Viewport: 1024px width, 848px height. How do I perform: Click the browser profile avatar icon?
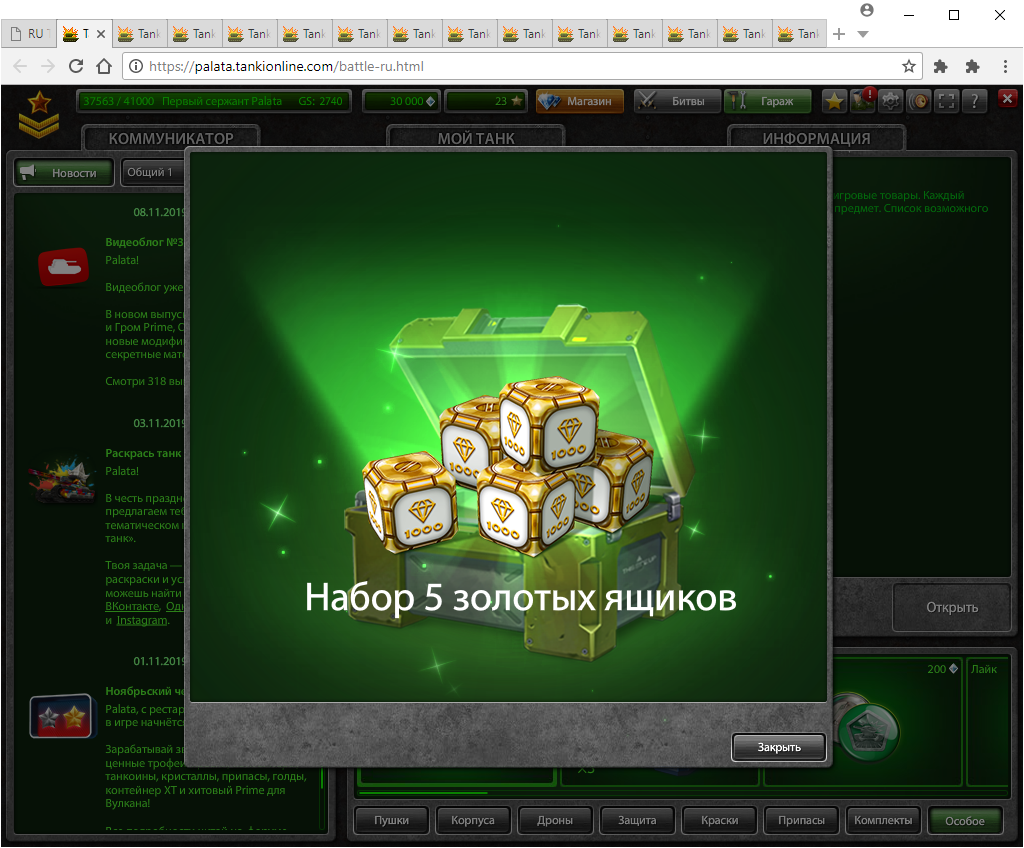pyautogui.click(x=867, y=10)
